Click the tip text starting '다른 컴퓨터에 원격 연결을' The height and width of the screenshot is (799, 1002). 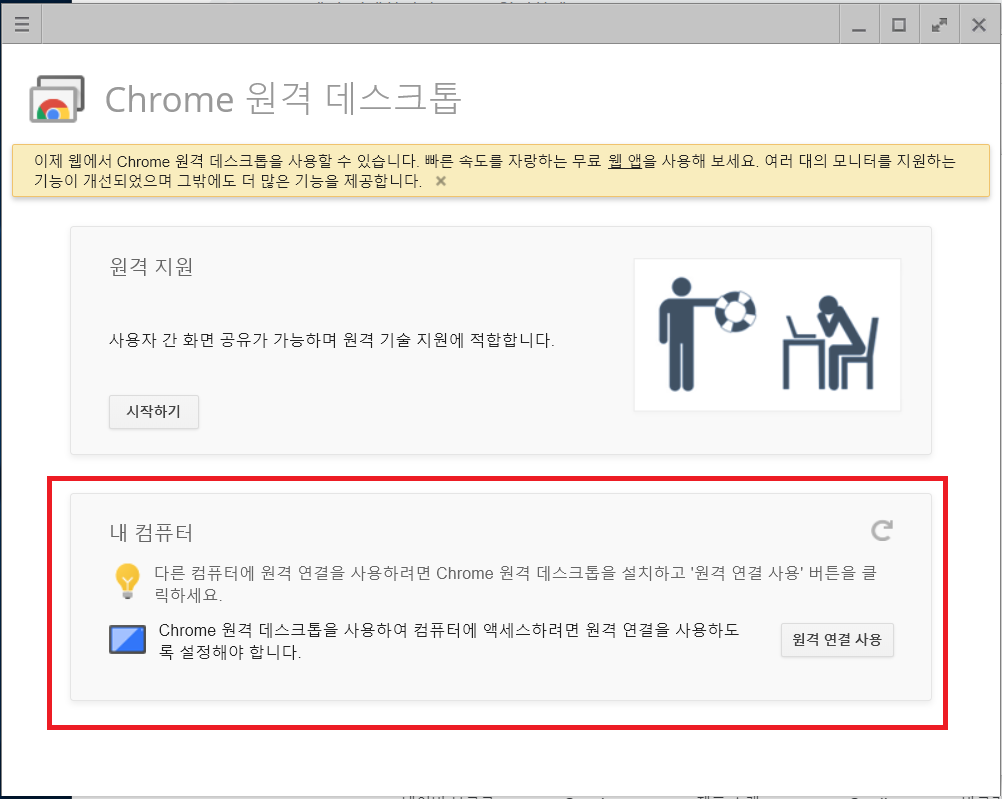(515, 584)
